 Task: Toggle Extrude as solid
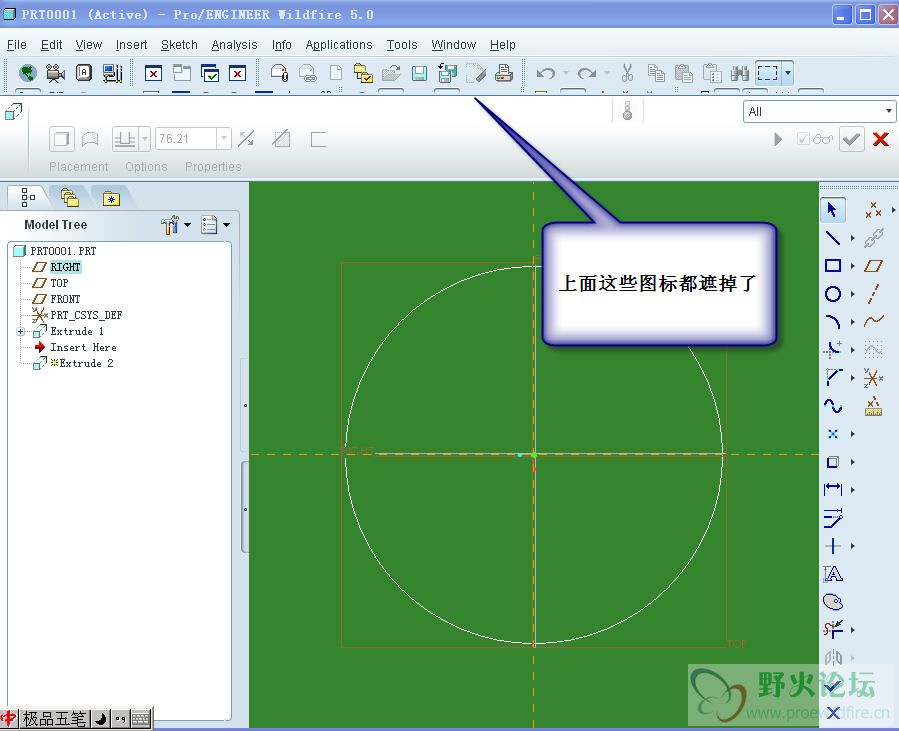(61, 139)
